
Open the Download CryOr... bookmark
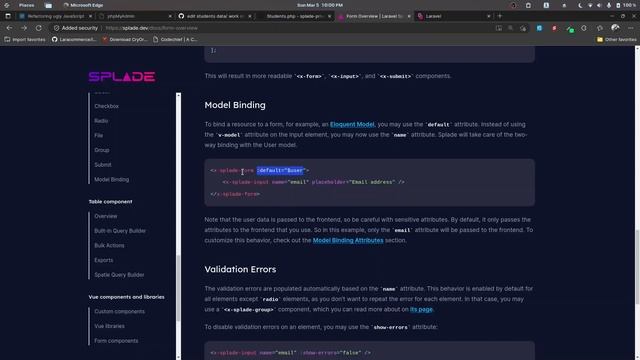[x=124, y=40]
